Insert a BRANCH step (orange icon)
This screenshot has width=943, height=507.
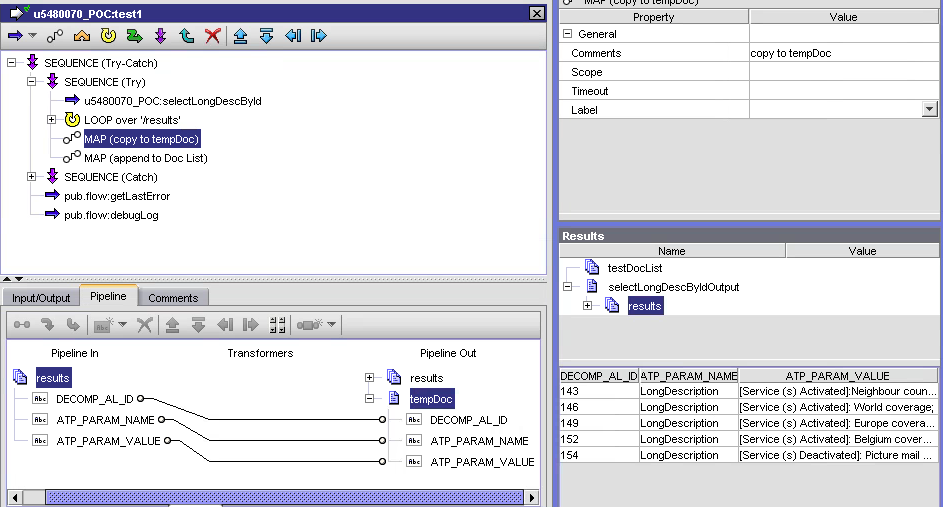click(82, 36)
